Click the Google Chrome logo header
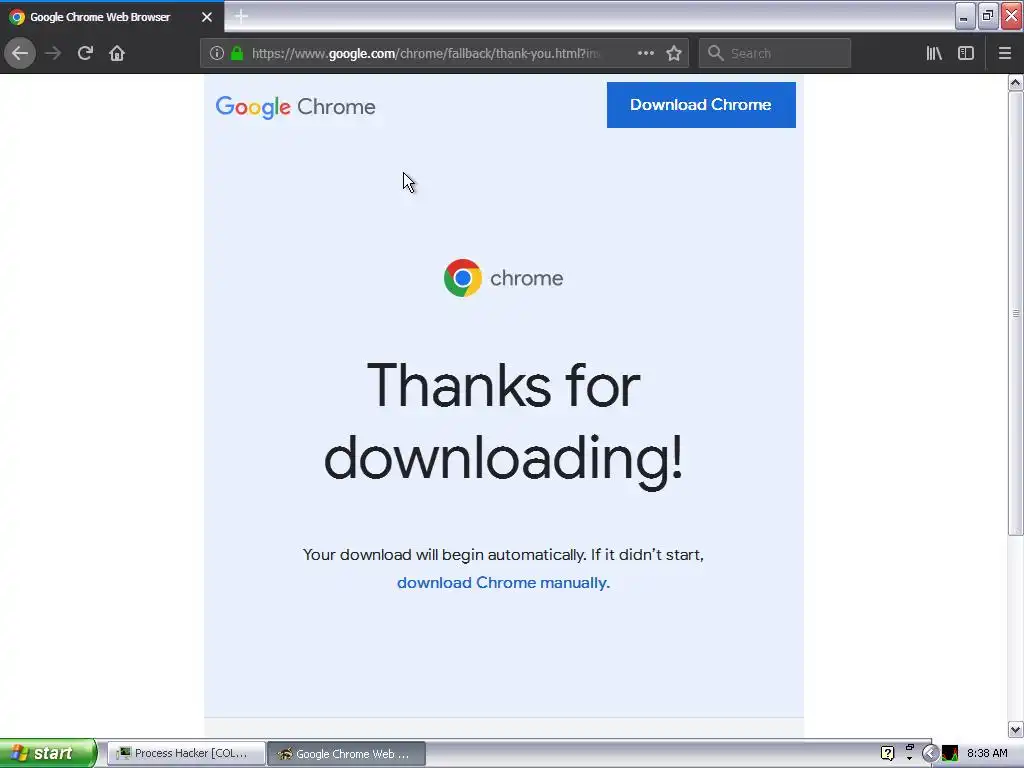 pyautogui.click(x=295, y=107)
